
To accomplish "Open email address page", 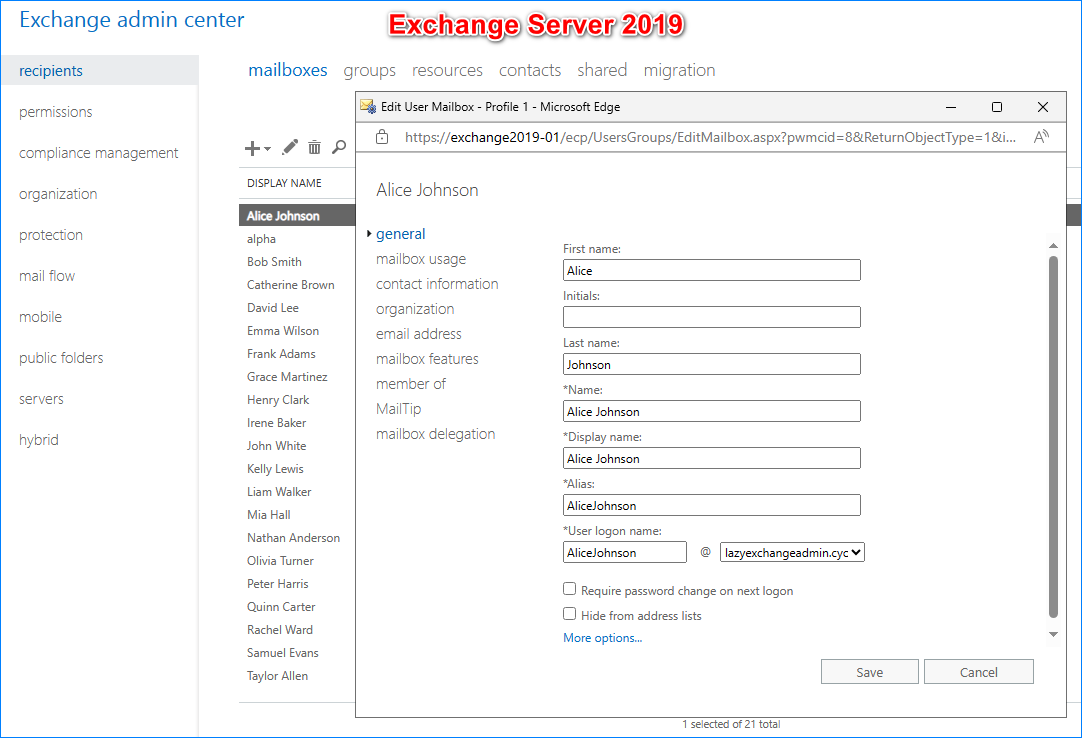I will coord(419,333).
